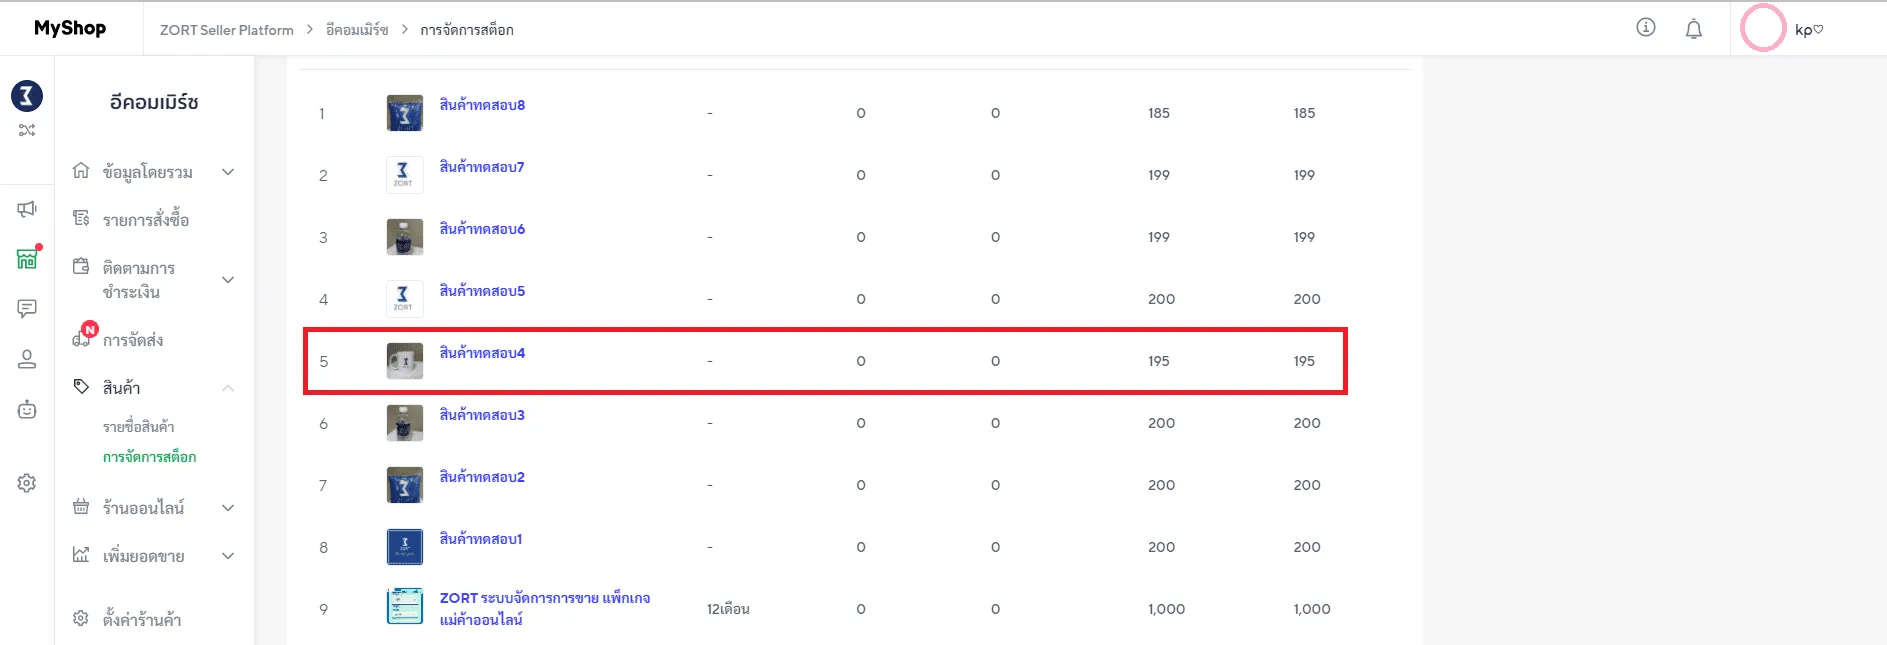Click the ZORT round logo icon
The height and width of the screenshot is (645, 1887).
pyautogui.click(x=27, y=95)
